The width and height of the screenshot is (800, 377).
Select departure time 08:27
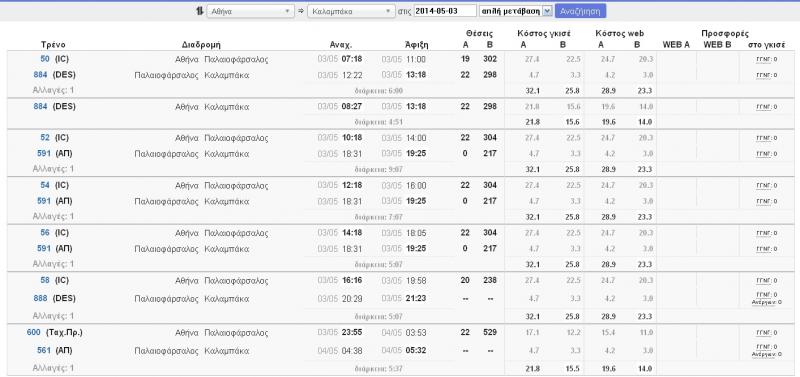pos(352,107)
